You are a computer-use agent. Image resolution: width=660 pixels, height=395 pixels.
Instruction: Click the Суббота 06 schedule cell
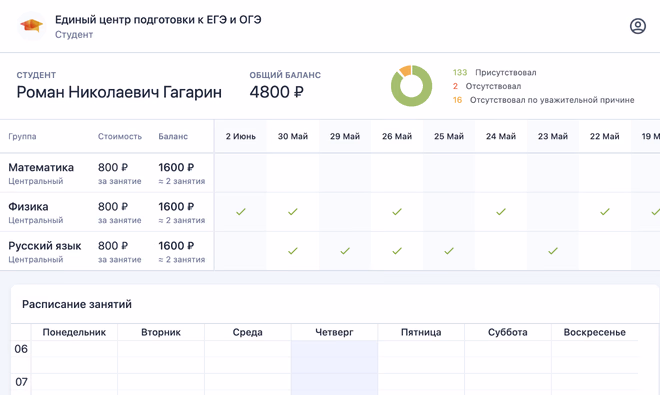point(508,357)
